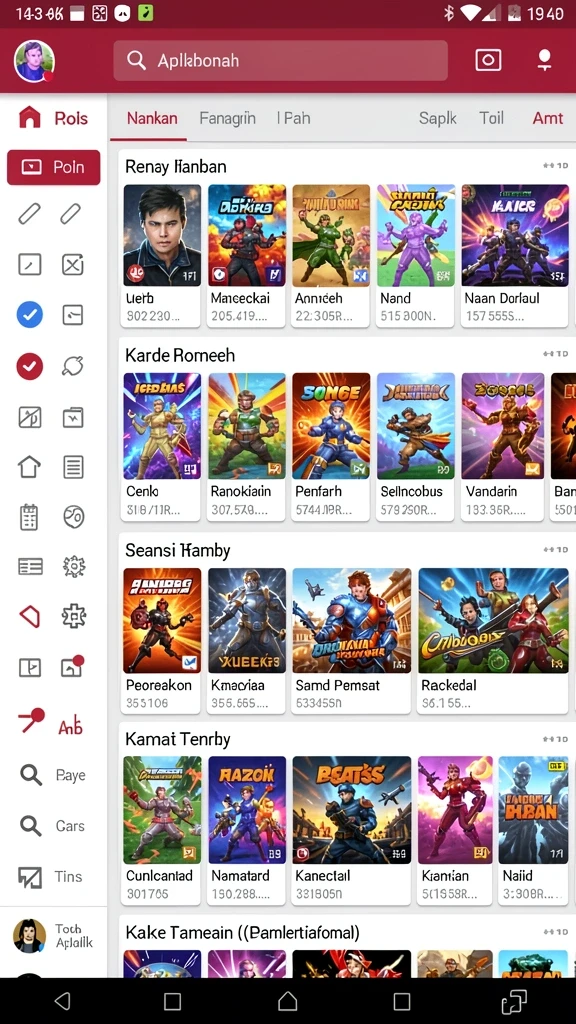Open the Annieeh game card
576x1024 pixels.
[331, 255]
